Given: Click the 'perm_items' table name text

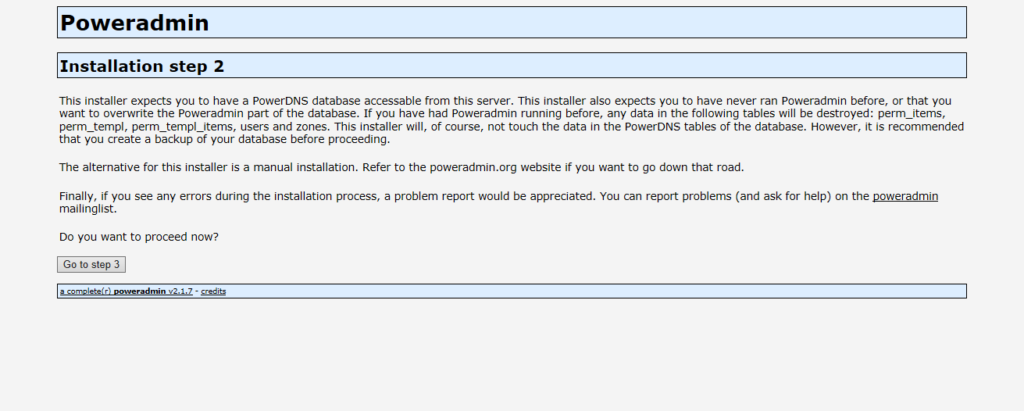Looking at the screenshot, I should 910,114.
